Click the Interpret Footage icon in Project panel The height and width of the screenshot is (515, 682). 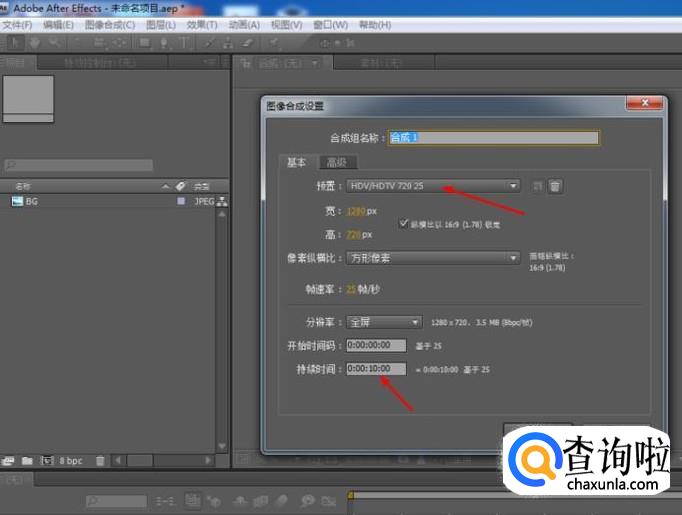click(x=8, y=461)
